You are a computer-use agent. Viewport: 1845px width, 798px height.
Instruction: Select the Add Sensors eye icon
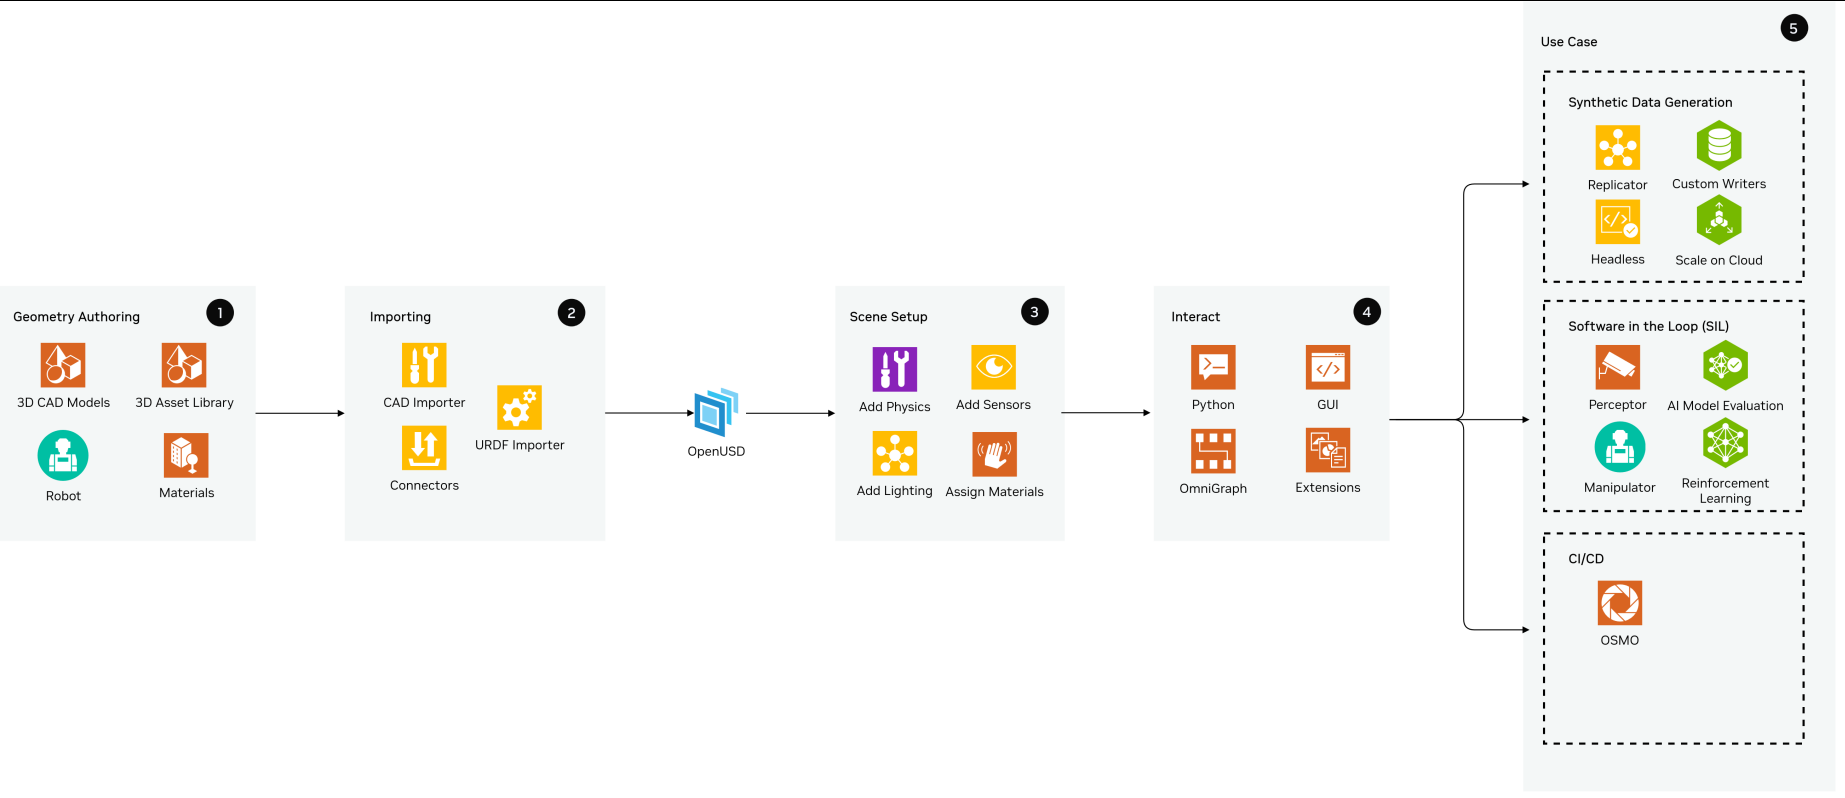(x=993, y=367)
